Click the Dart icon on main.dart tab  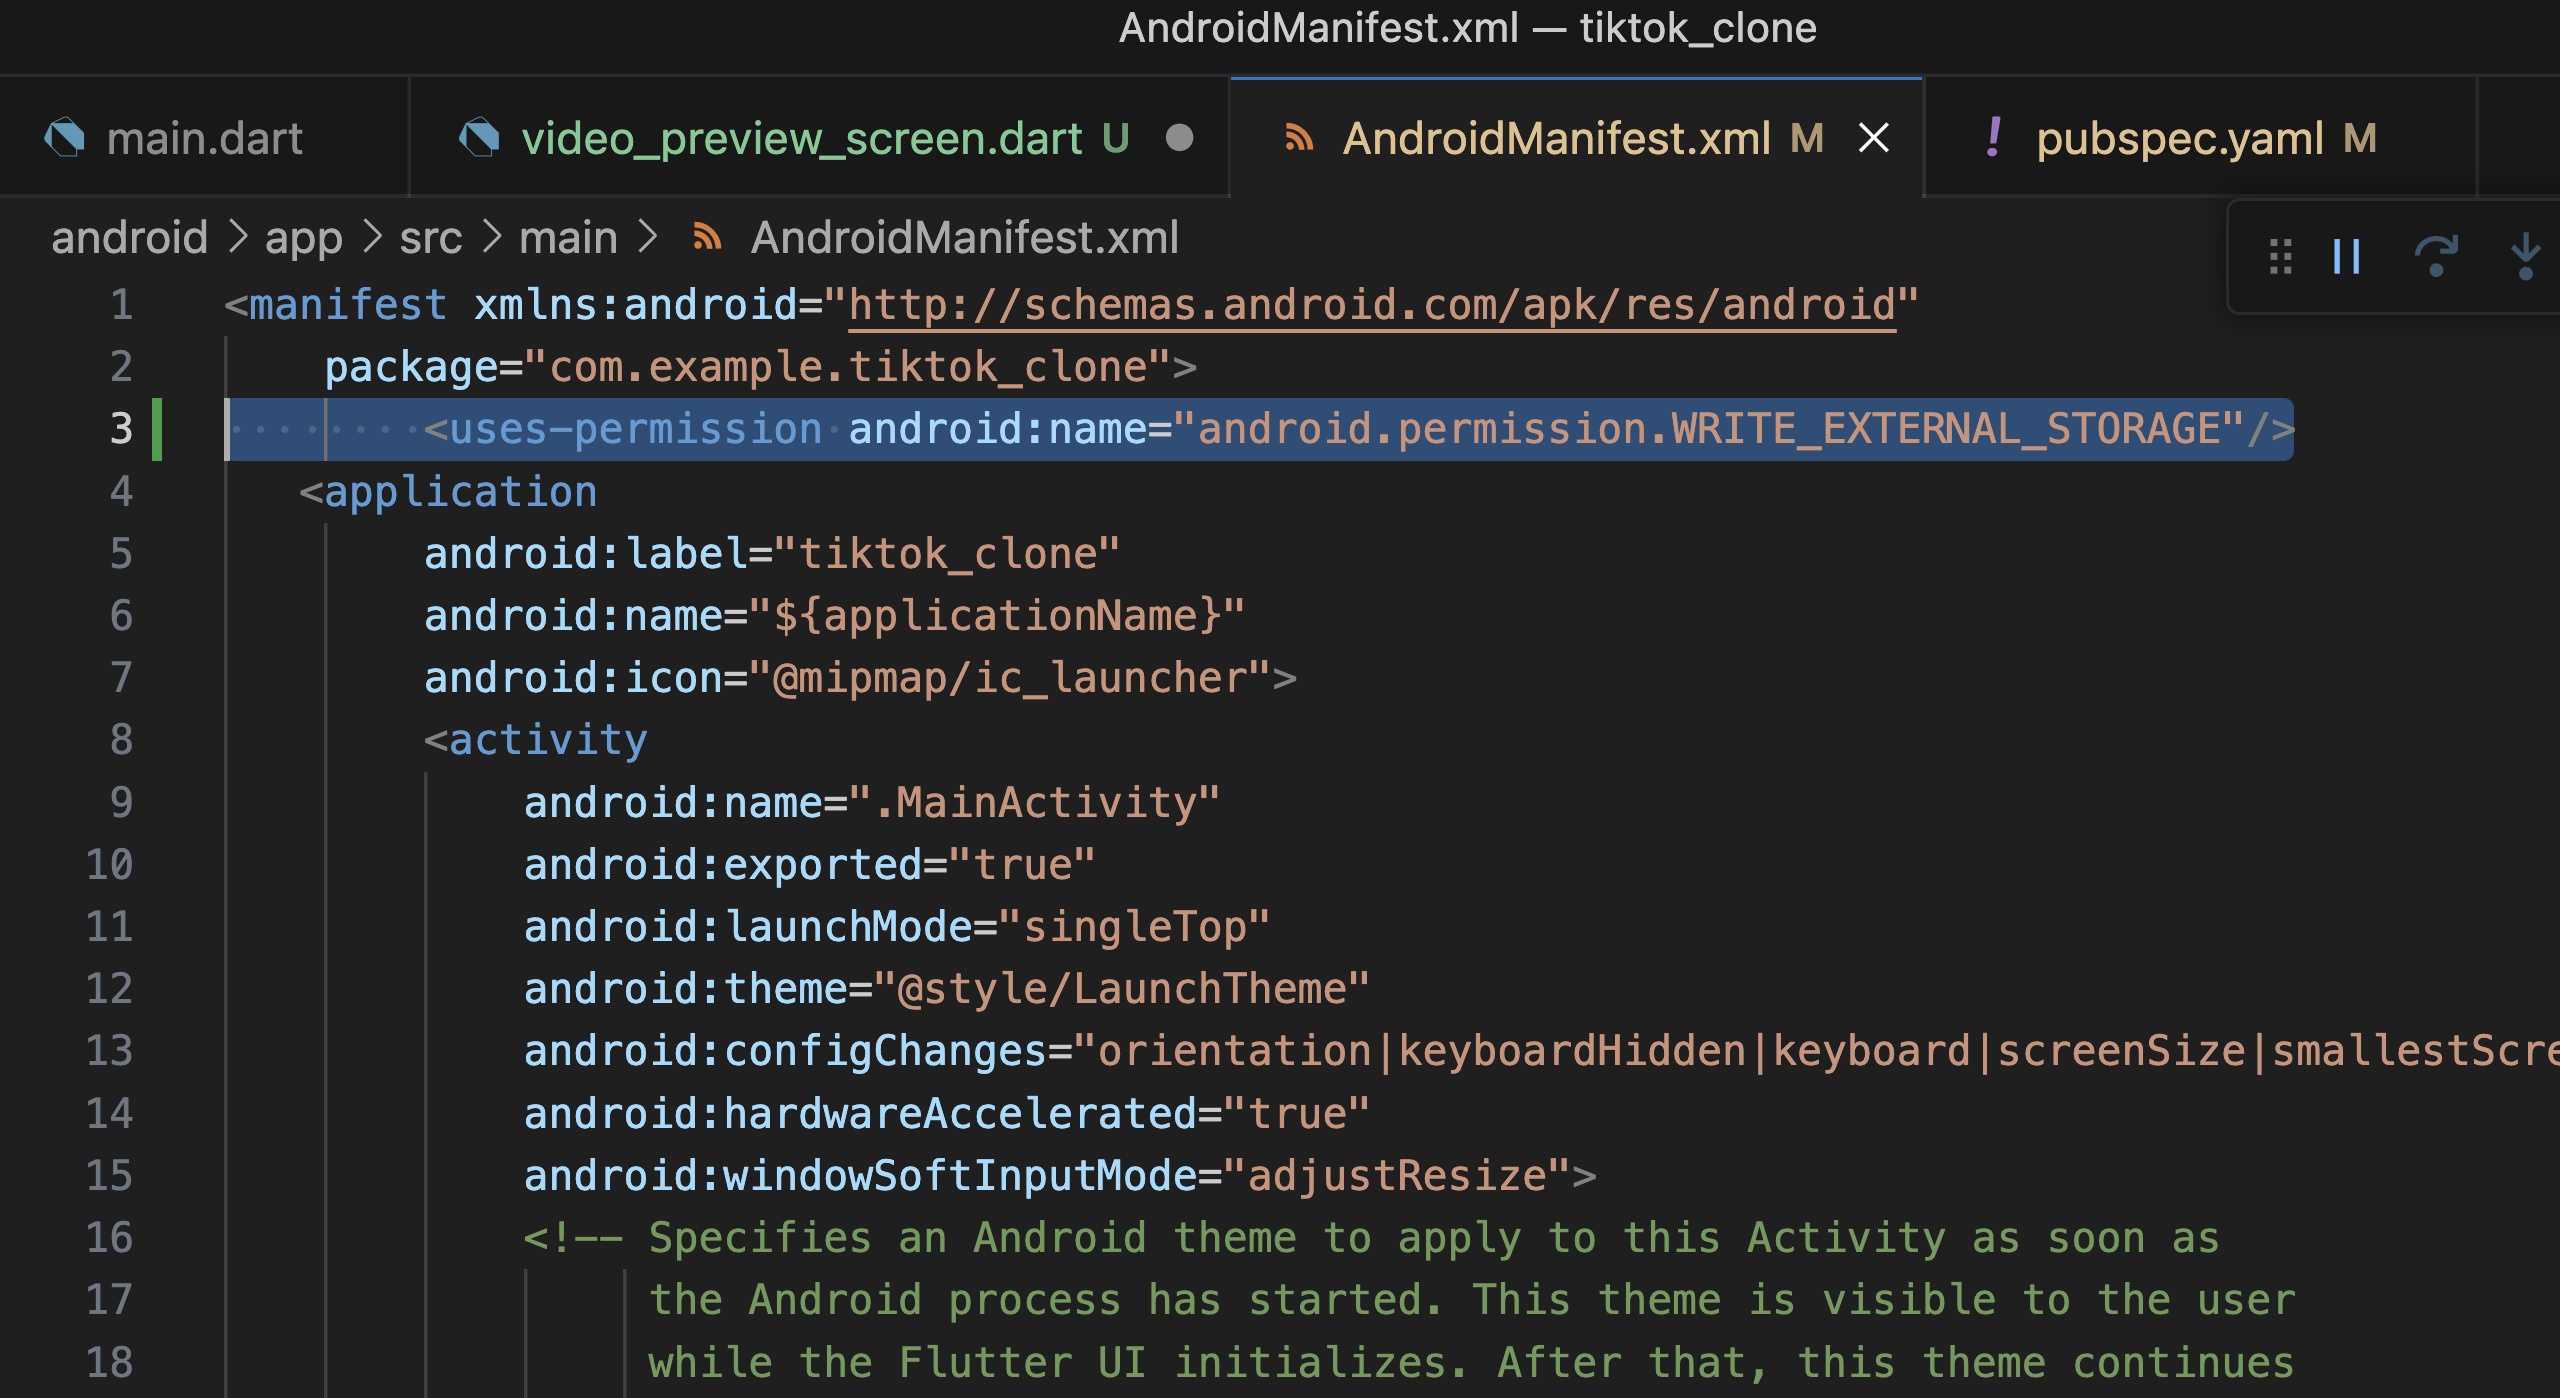tap(65, 138)
